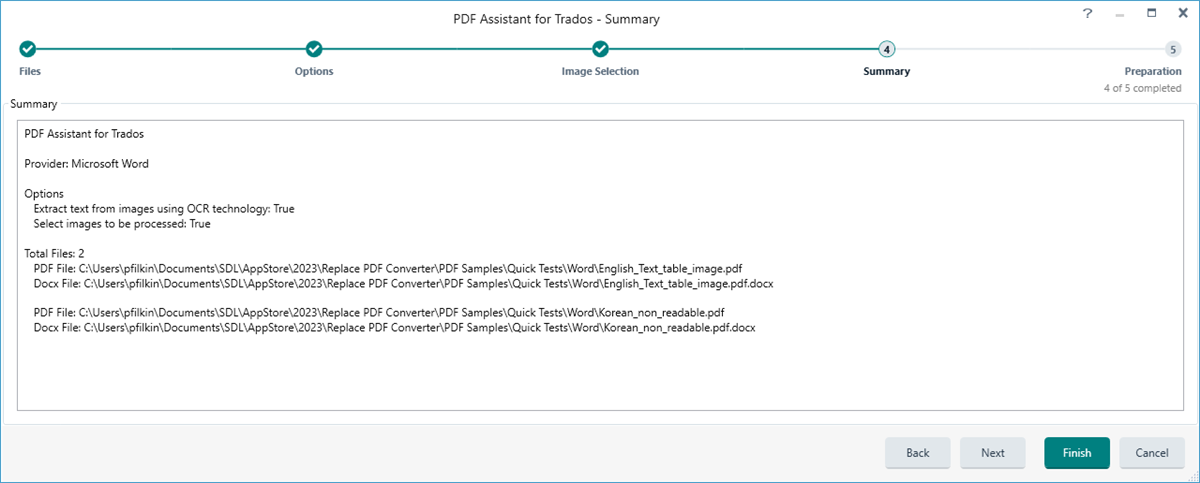Close the PDF Assistant window
This screenshot has height=483, width=1200.
(x=1182, y=14)
